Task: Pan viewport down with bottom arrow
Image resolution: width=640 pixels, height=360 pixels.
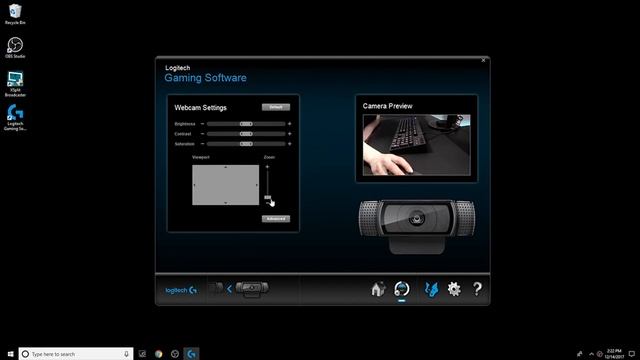Action: point(226,203)
